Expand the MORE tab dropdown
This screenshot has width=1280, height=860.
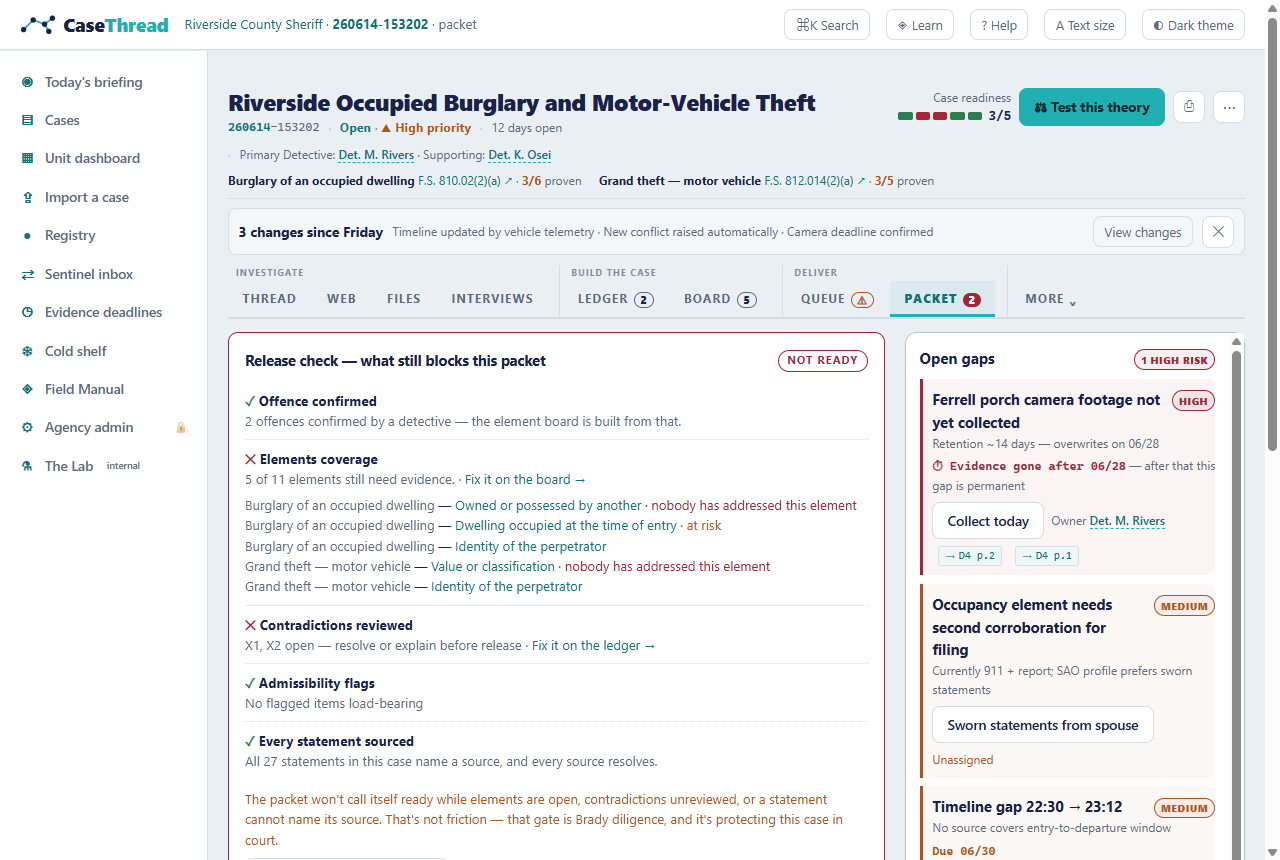click(x=1050, y=299)
